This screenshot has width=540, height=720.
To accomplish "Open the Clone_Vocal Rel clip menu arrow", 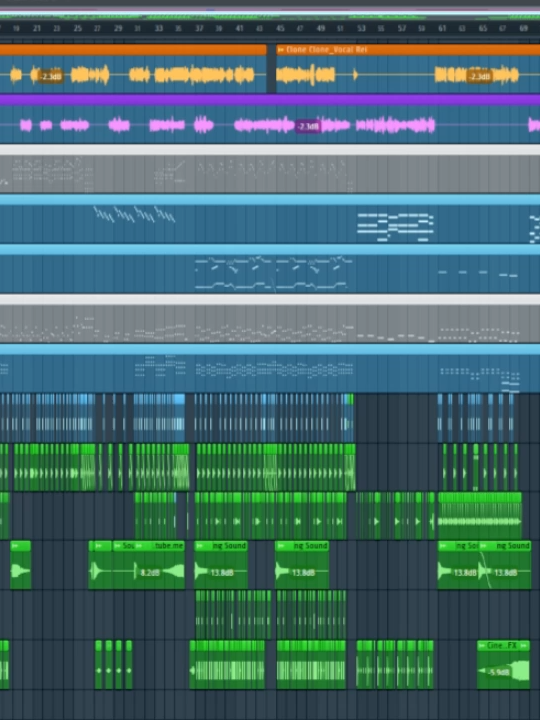I will pos(281,50).
